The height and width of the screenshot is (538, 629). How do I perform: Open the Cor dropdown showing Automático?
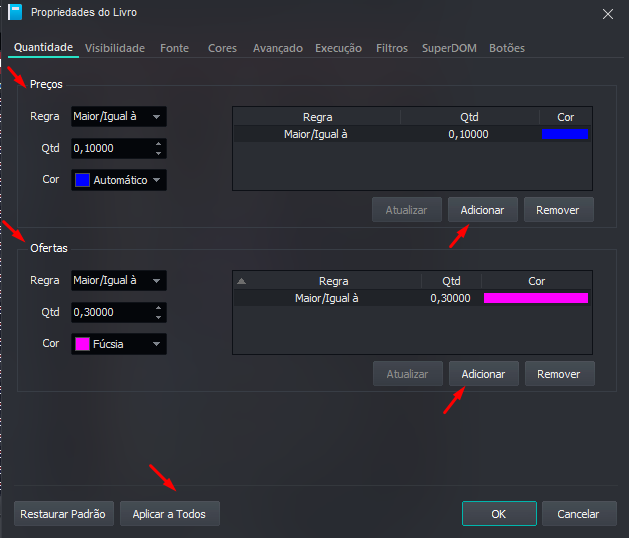[119, 180]
